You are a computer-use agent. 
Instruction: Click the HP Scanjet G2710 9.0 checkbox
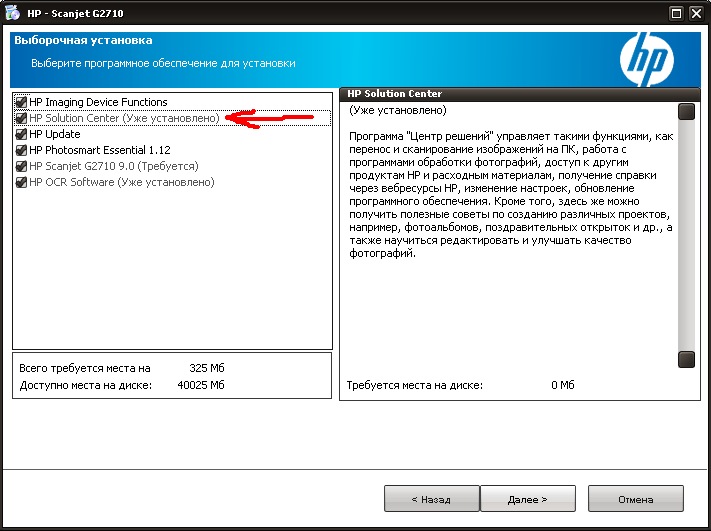tap(21, 166)
